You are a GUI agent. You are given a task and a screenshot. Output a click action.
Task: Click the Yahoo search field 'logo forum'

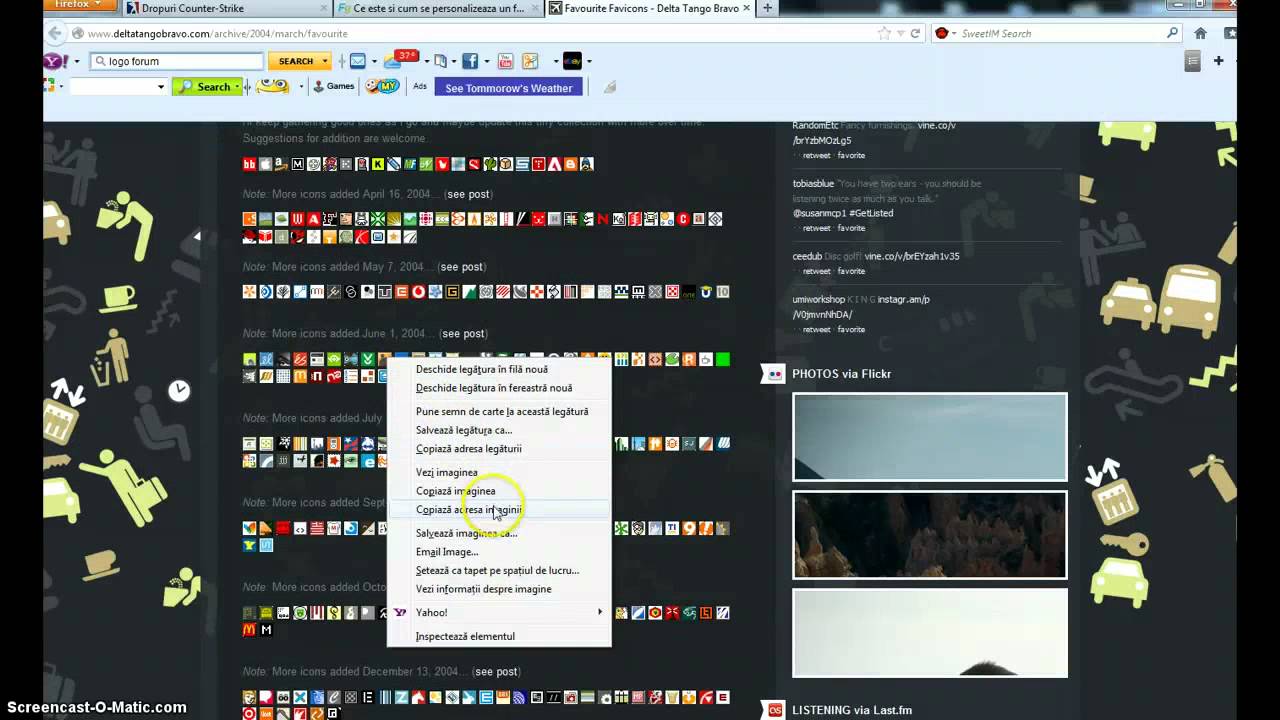176,61
